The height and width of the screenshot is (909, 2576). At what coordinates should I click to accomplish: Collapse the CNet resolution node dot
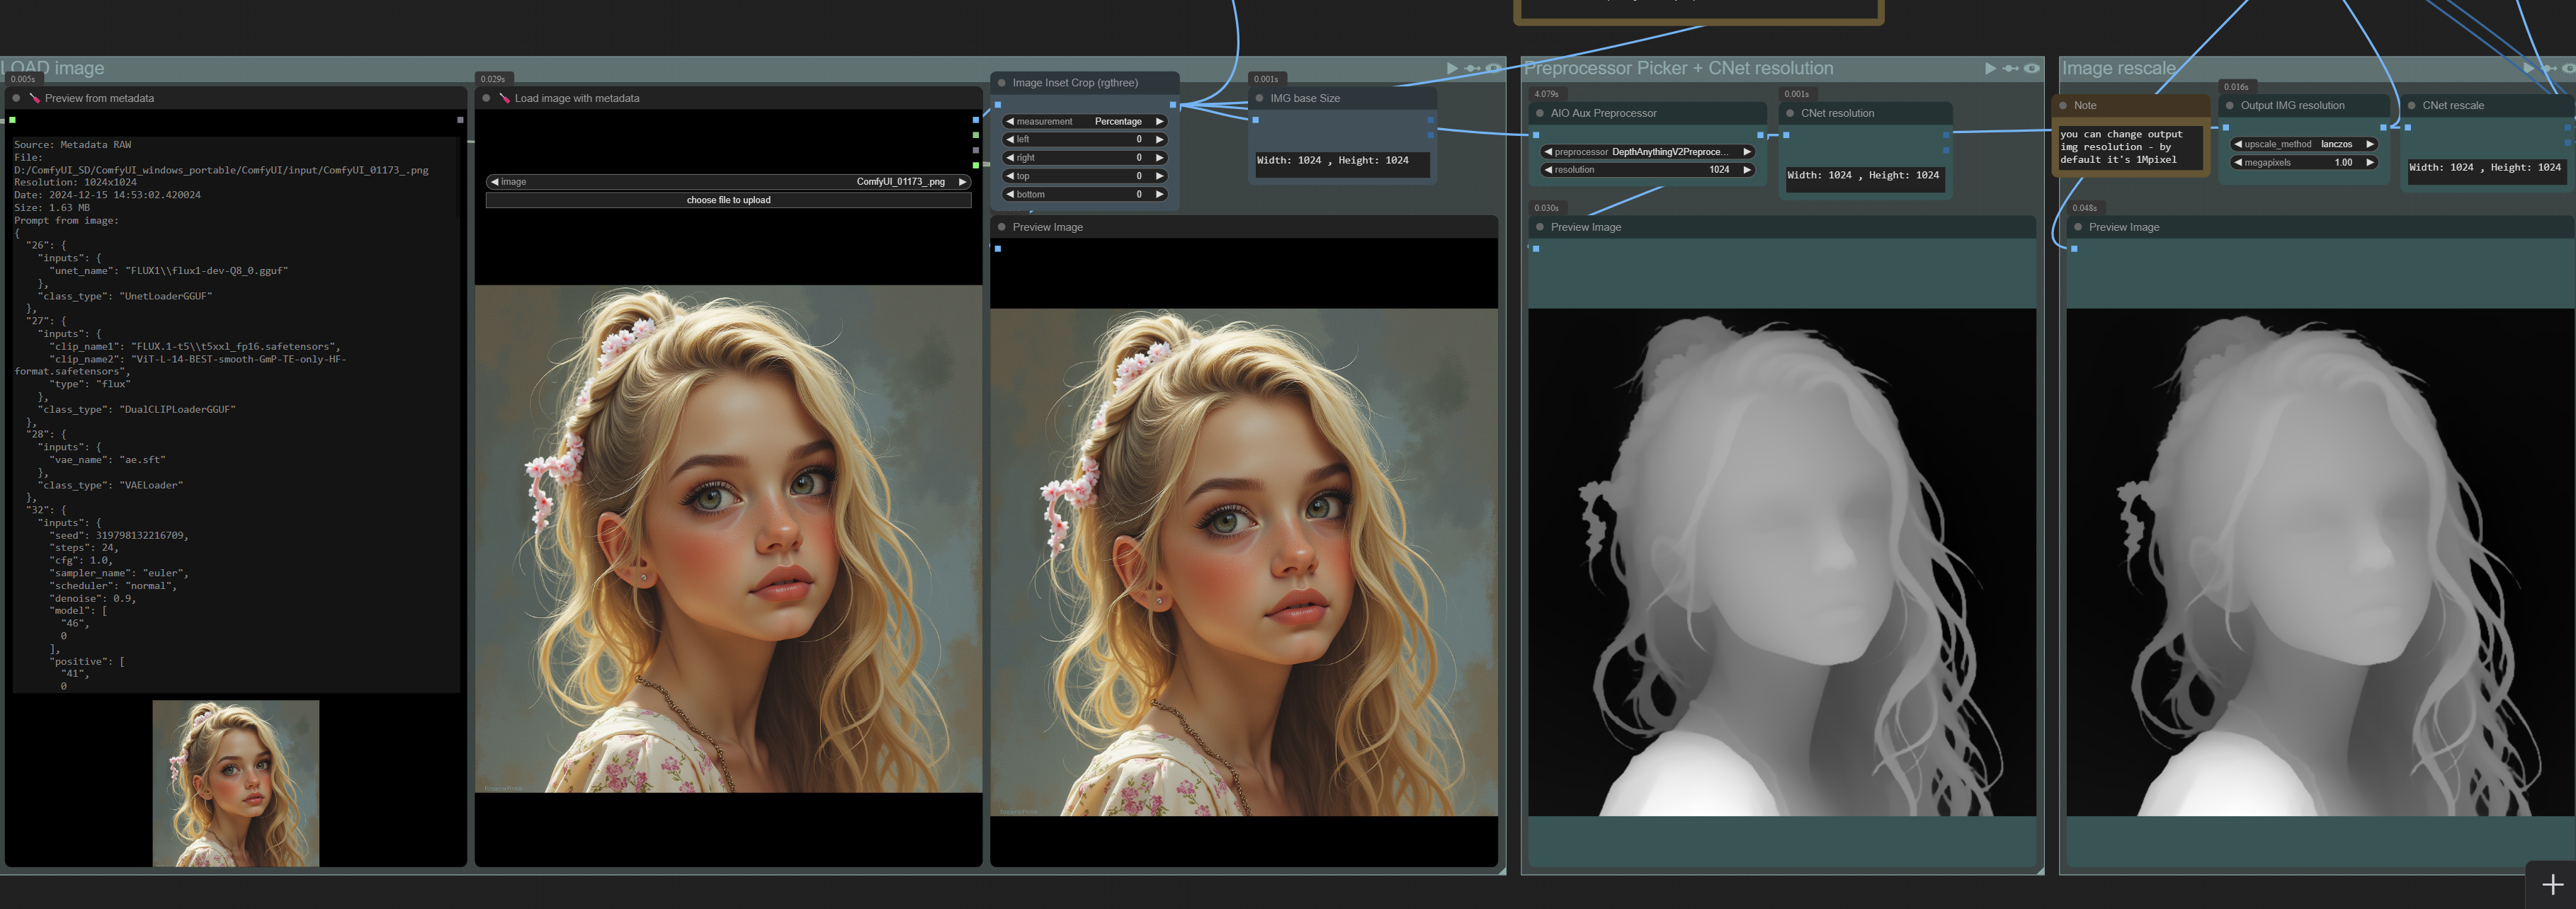coord(1790,113)
